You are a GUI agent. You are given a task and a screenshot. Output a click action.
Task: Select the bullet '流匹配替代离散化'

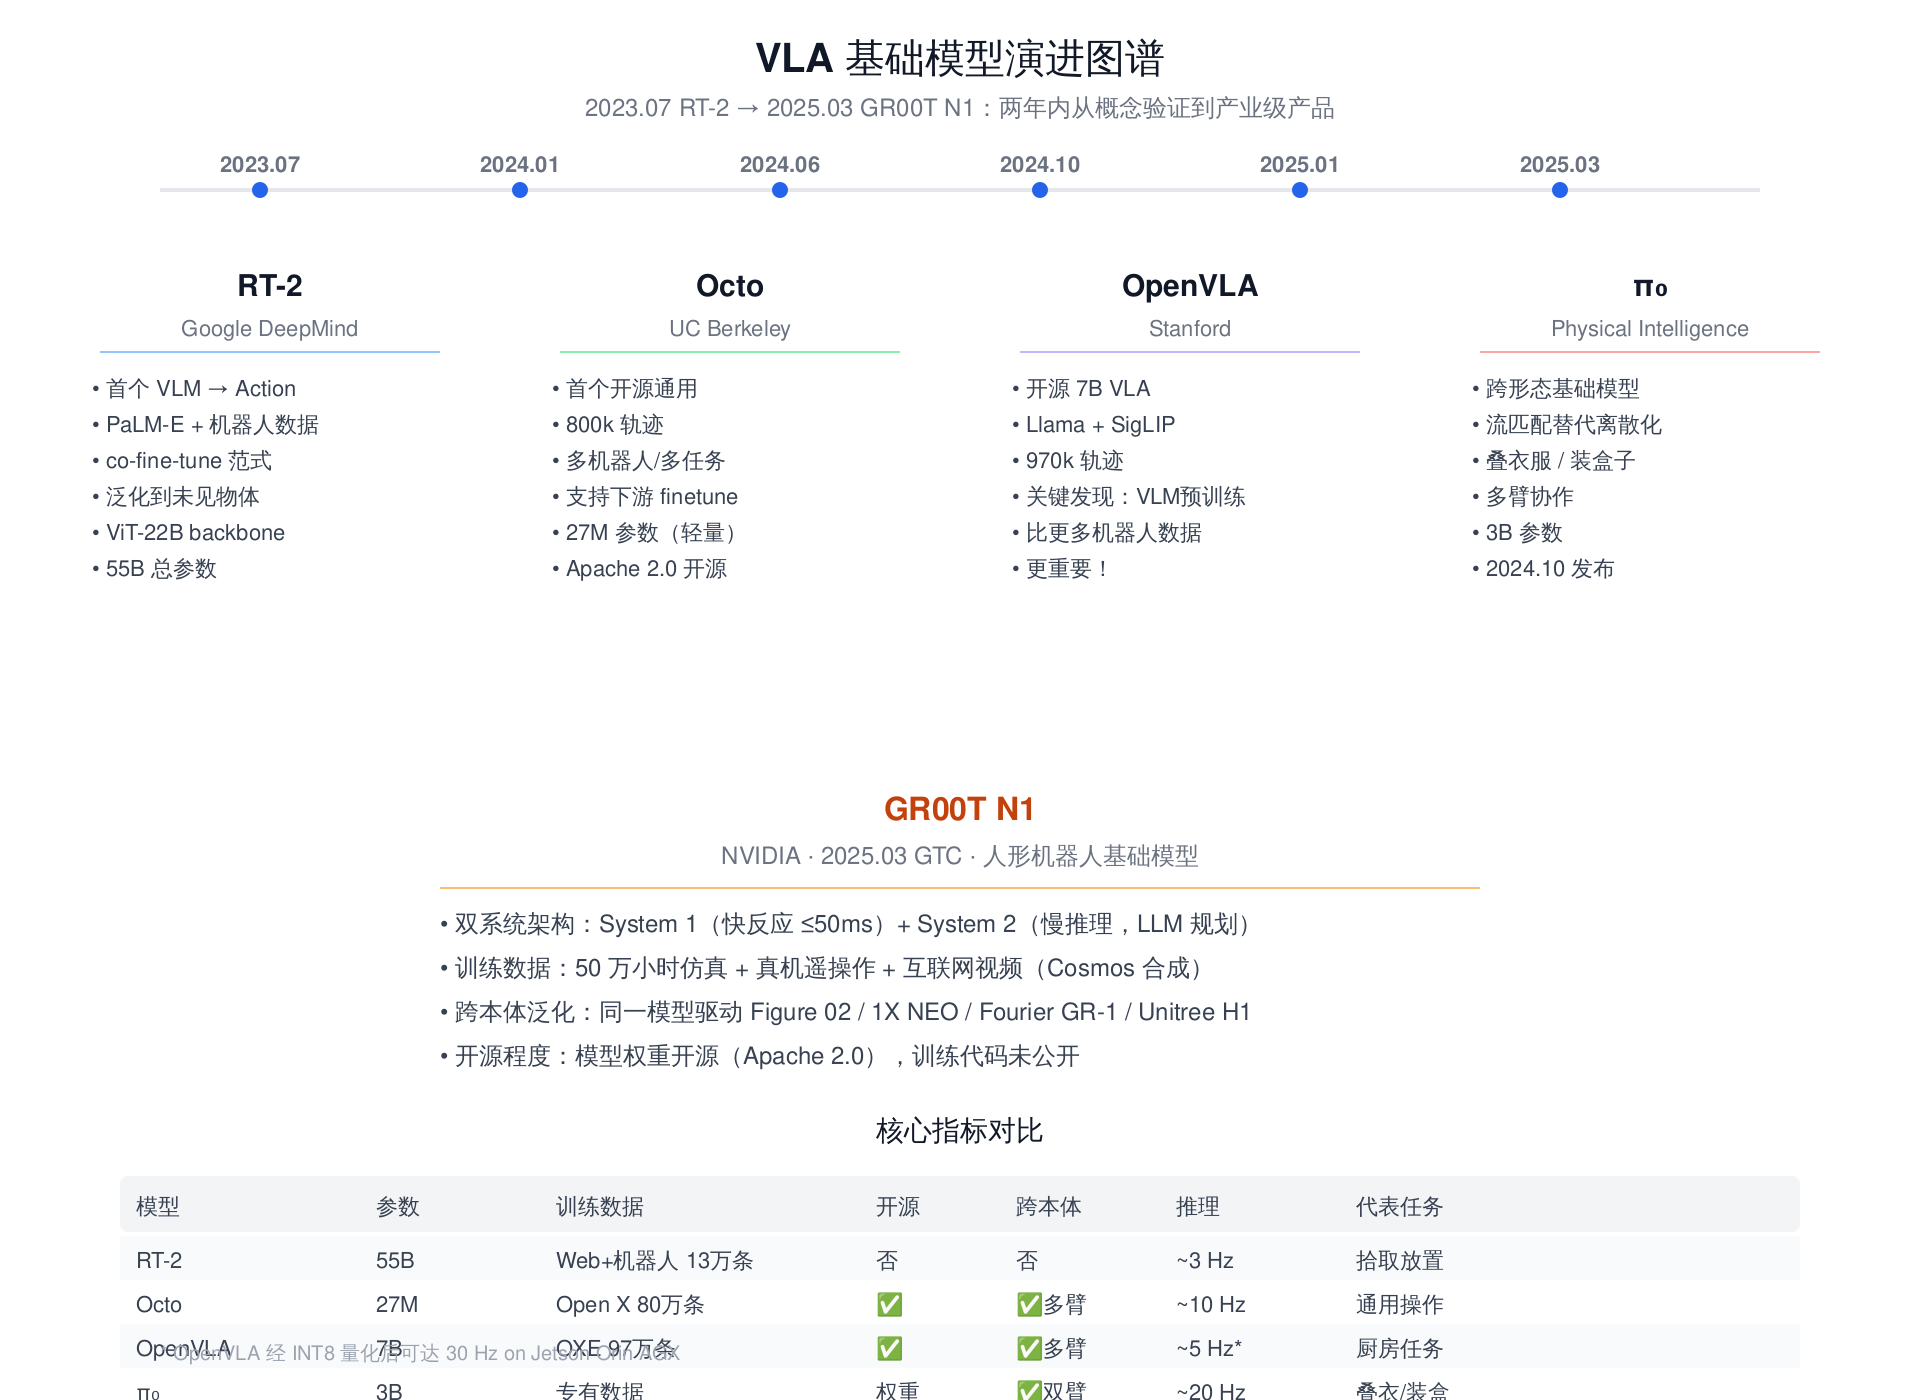click(x=1568, y=424)
